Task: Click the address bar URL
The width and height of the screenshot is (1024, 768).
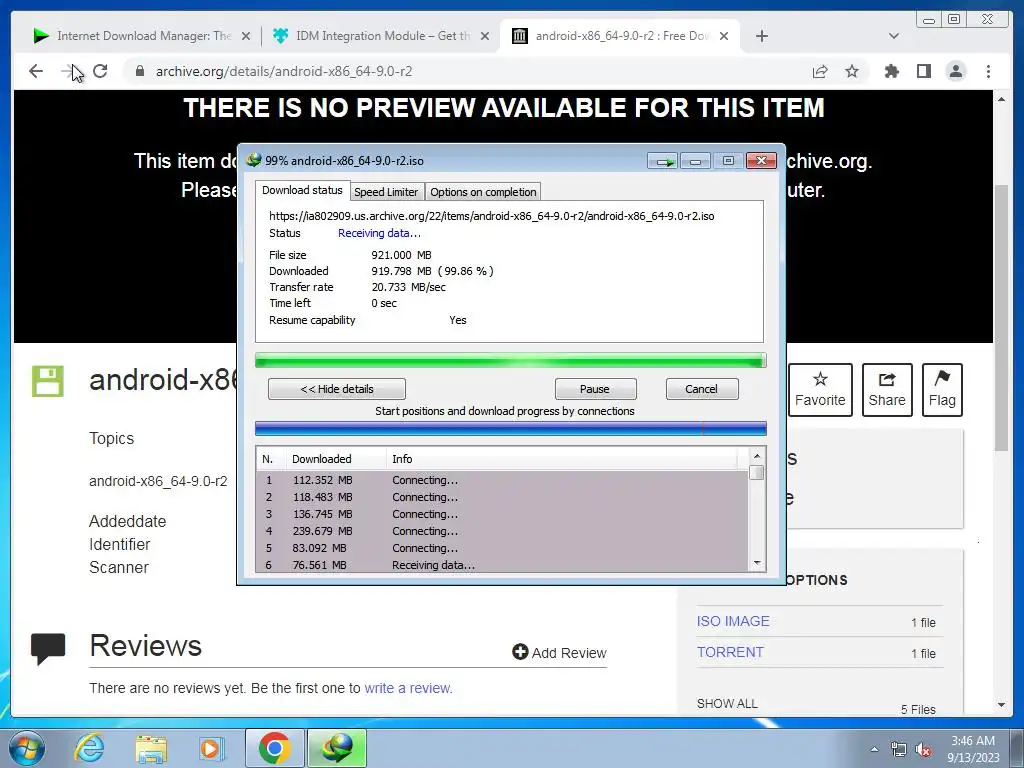Action: pyautogui.click(x=283, y=71)
